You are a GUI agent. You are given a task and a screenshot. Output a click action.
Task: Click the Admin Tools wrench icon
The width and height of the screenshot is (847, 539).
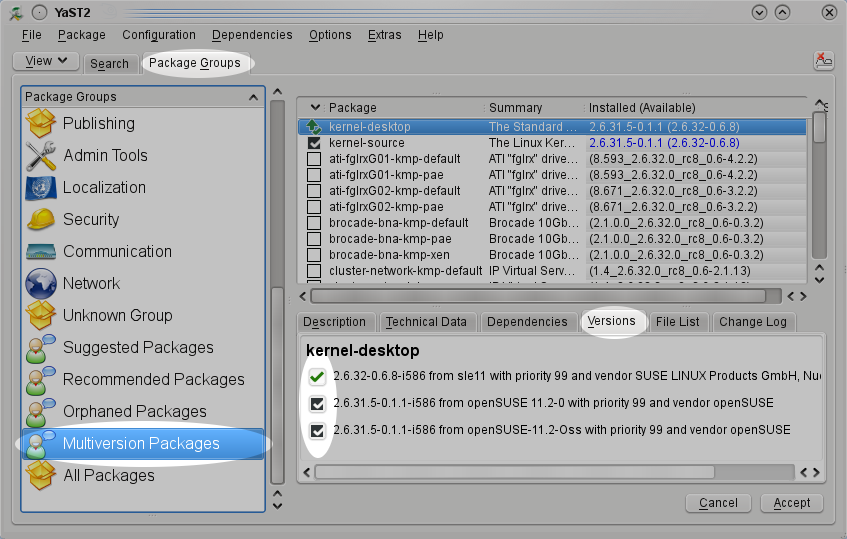(41, 156)
